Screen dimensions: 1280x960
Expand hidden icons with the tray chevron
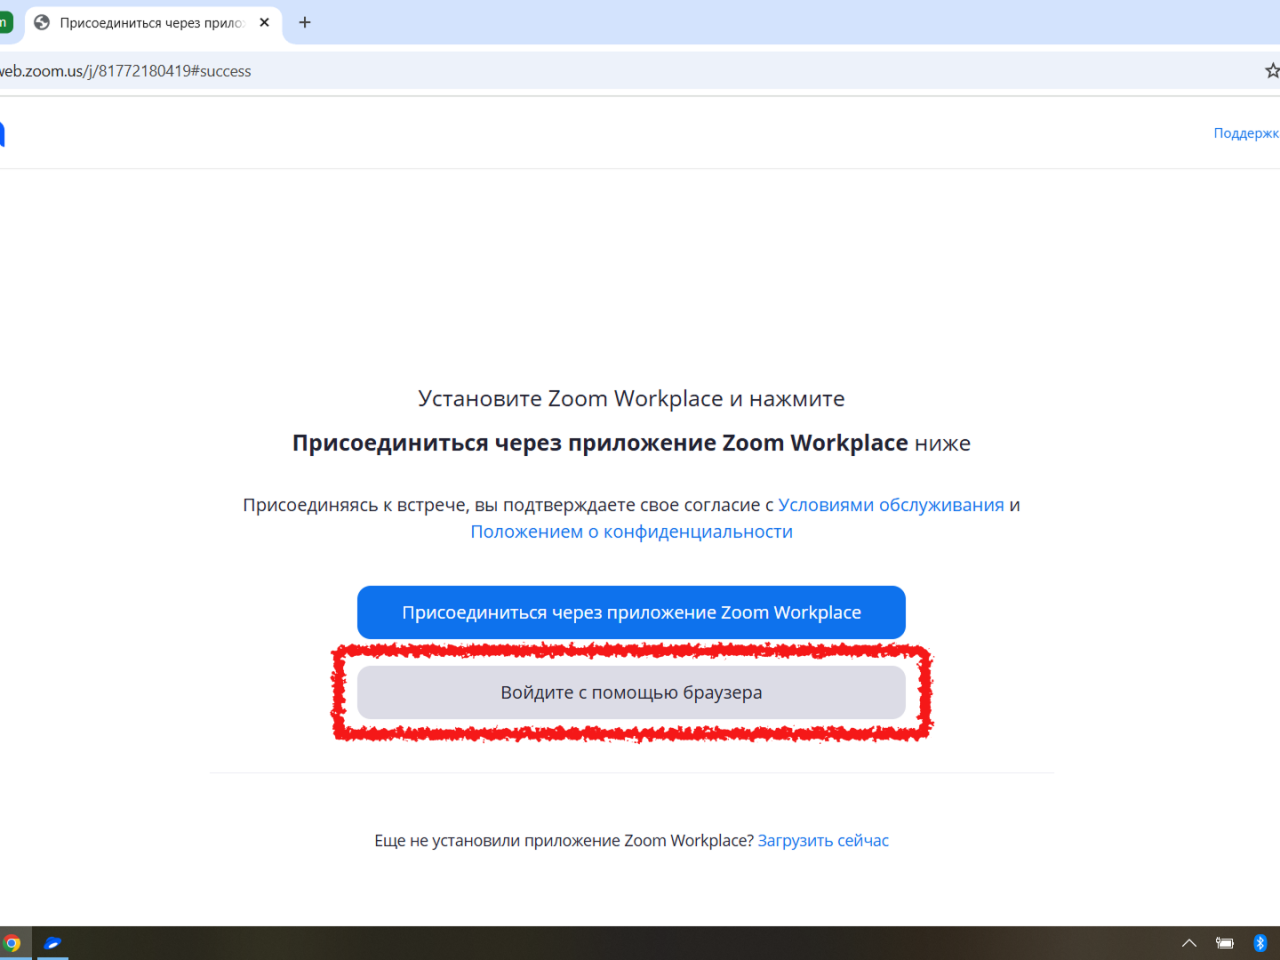(1189, 942)
